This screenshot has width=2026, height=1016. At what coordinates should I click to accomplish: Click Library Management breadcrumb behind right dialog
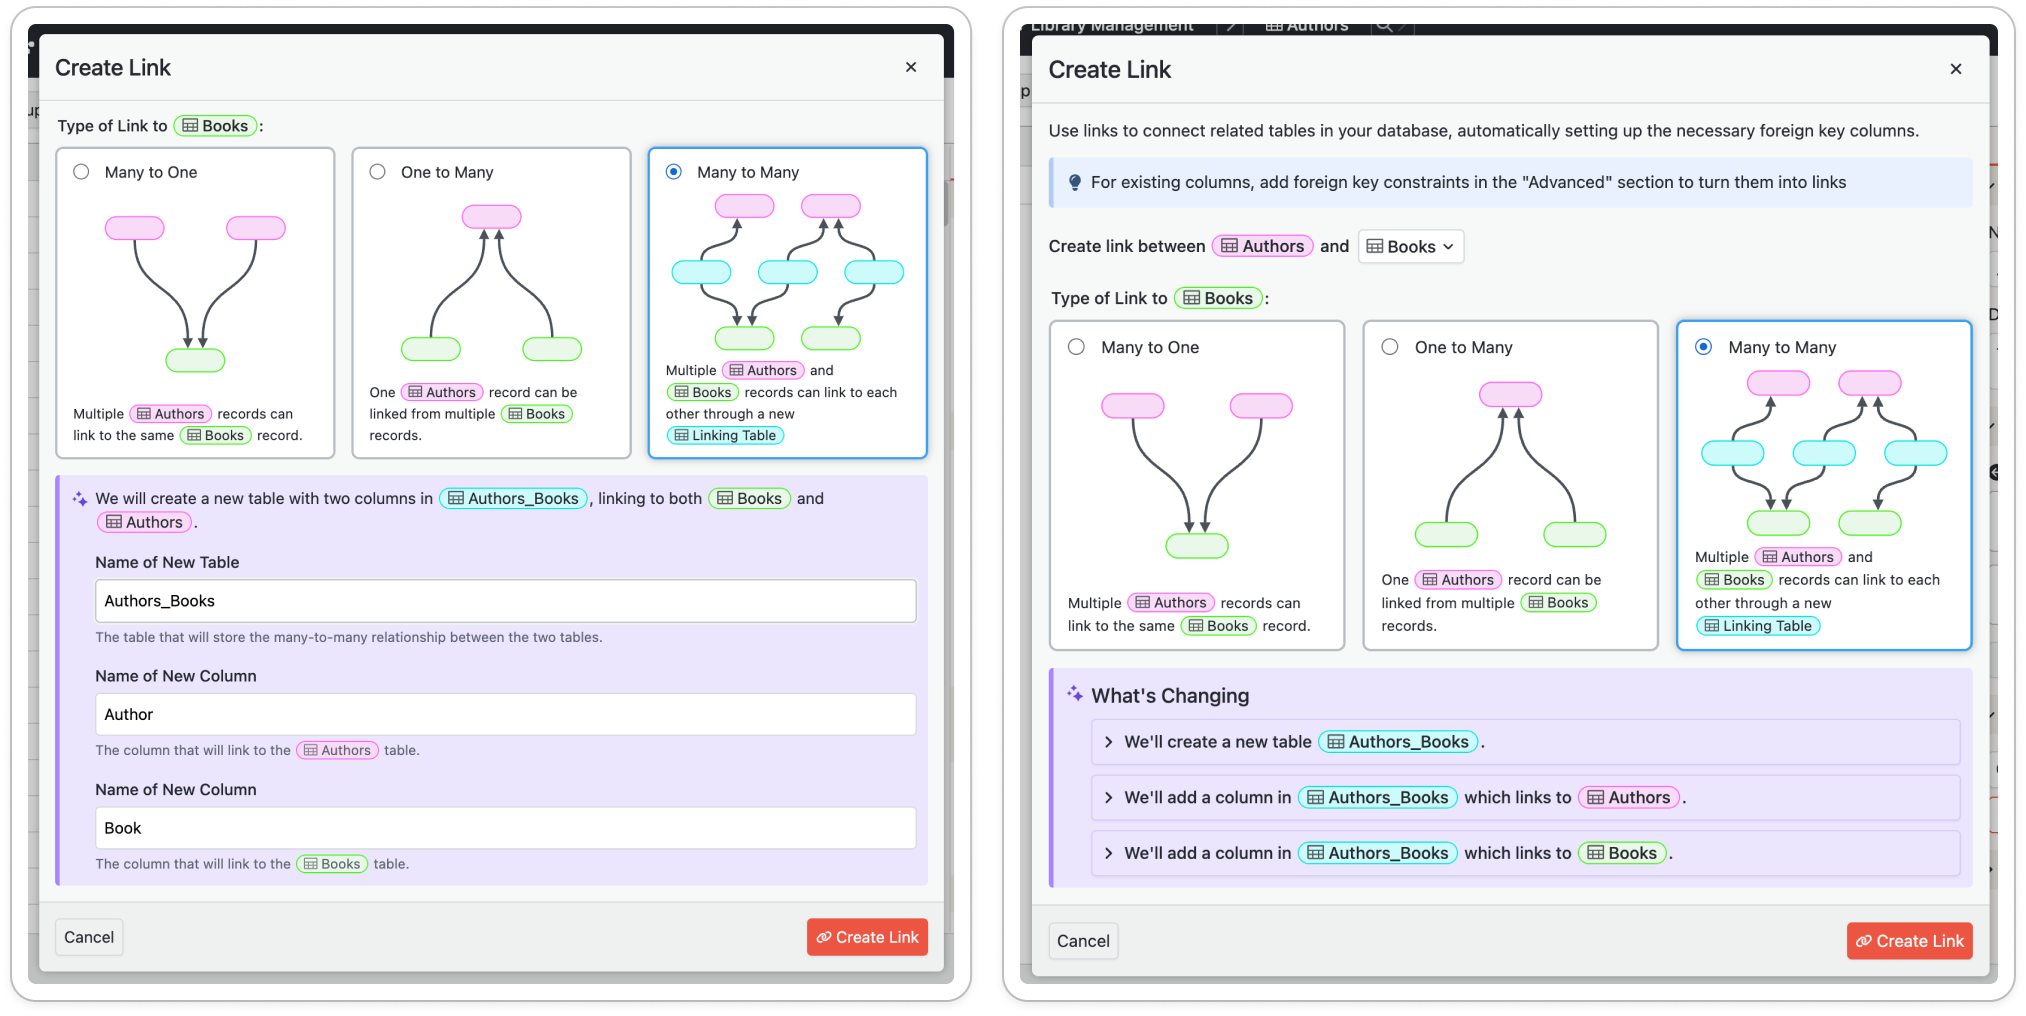point(1112,26)
